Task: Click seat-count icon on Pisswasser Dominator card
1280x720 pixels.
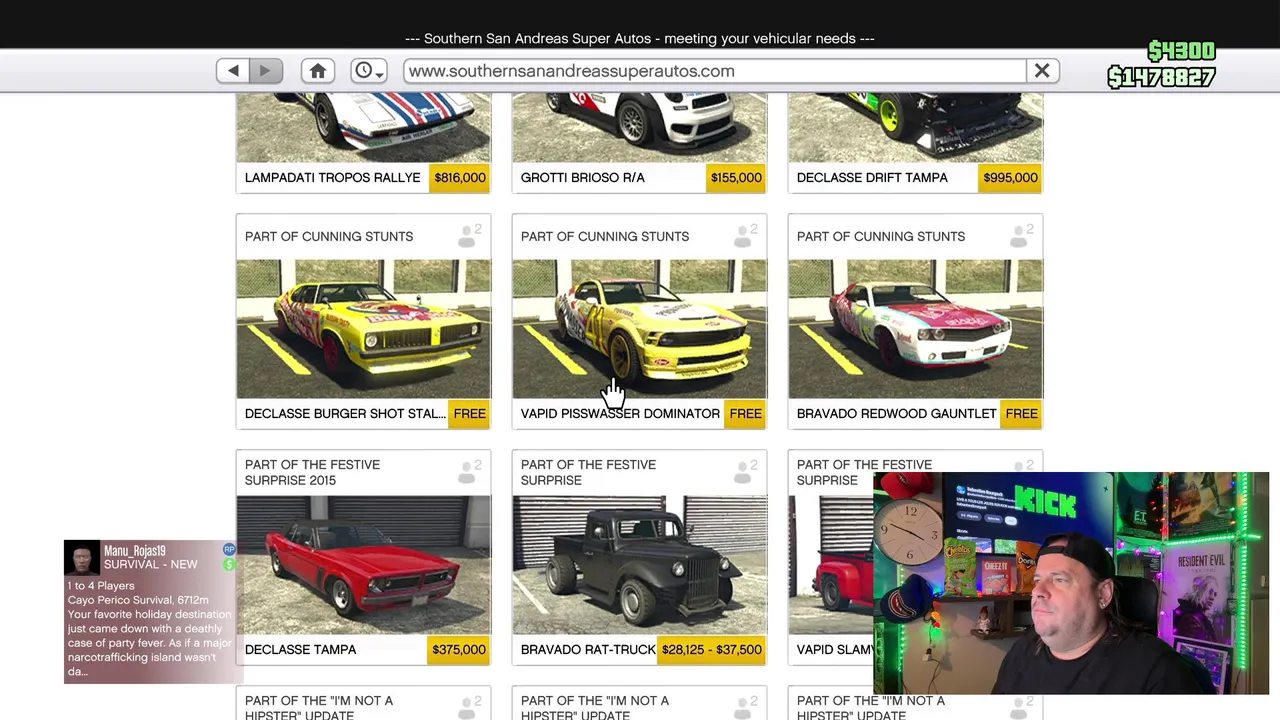Action: [x=745, y=236]
